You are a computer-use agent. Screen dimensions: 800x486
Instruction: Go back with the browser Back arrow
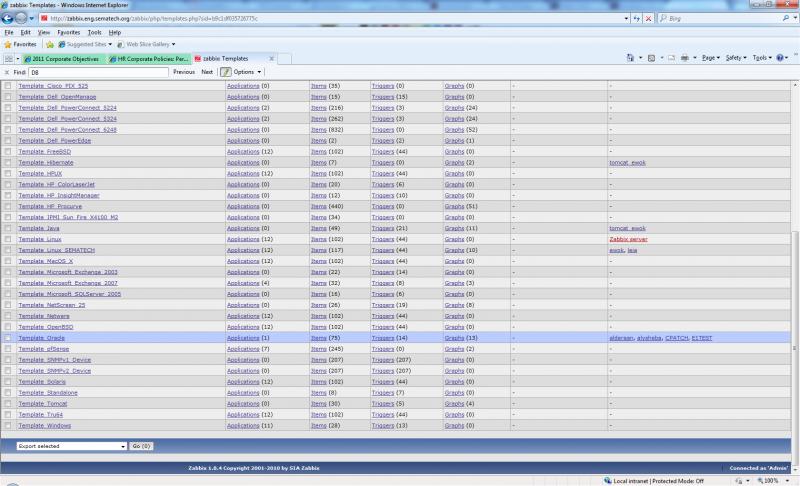point(8,18)
